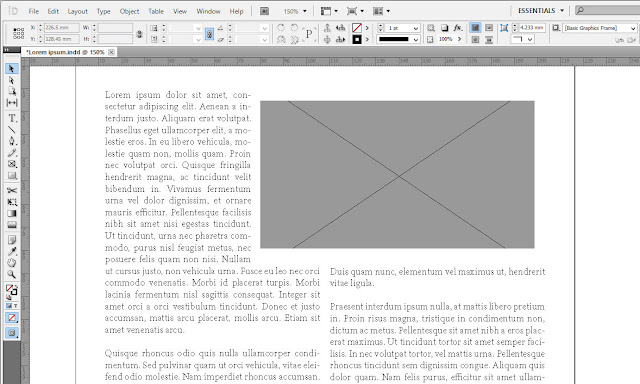Toggle No Text Wrap button
Viewport: 640px width, 384px height.
(475, 28)
